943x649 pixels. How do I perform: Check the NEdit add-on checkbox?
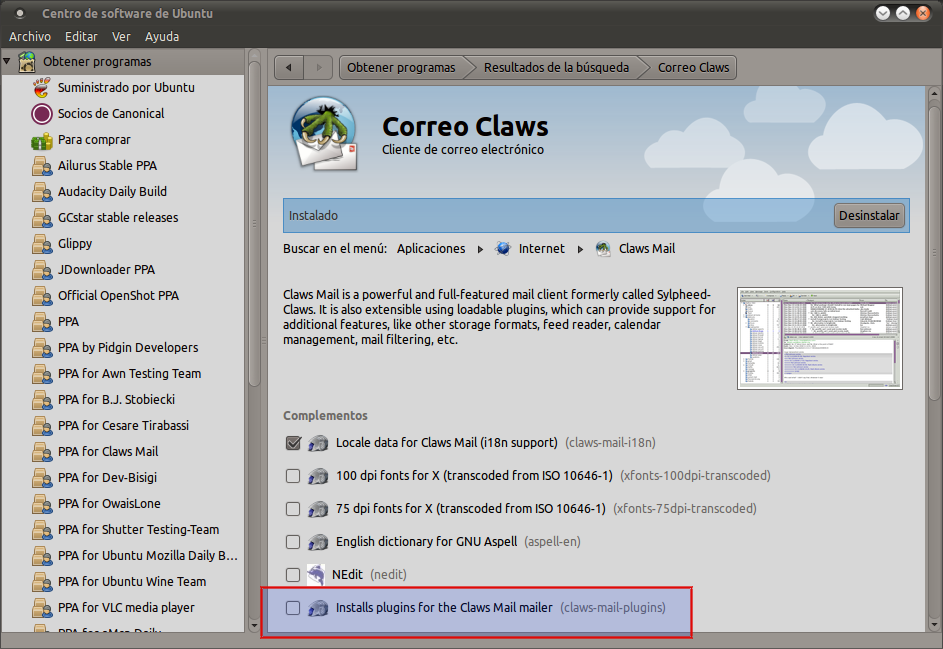(x=293, y=574)
